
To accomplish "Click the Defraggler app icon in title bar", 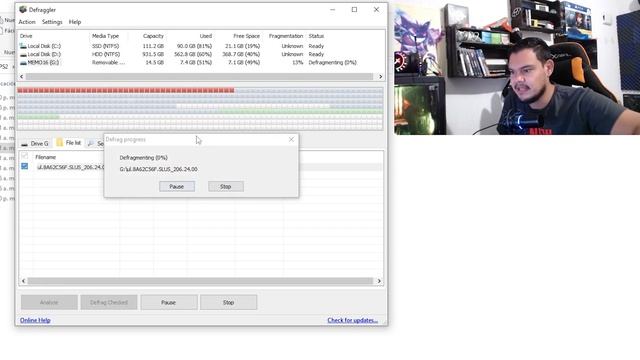I will pos(23,9).
